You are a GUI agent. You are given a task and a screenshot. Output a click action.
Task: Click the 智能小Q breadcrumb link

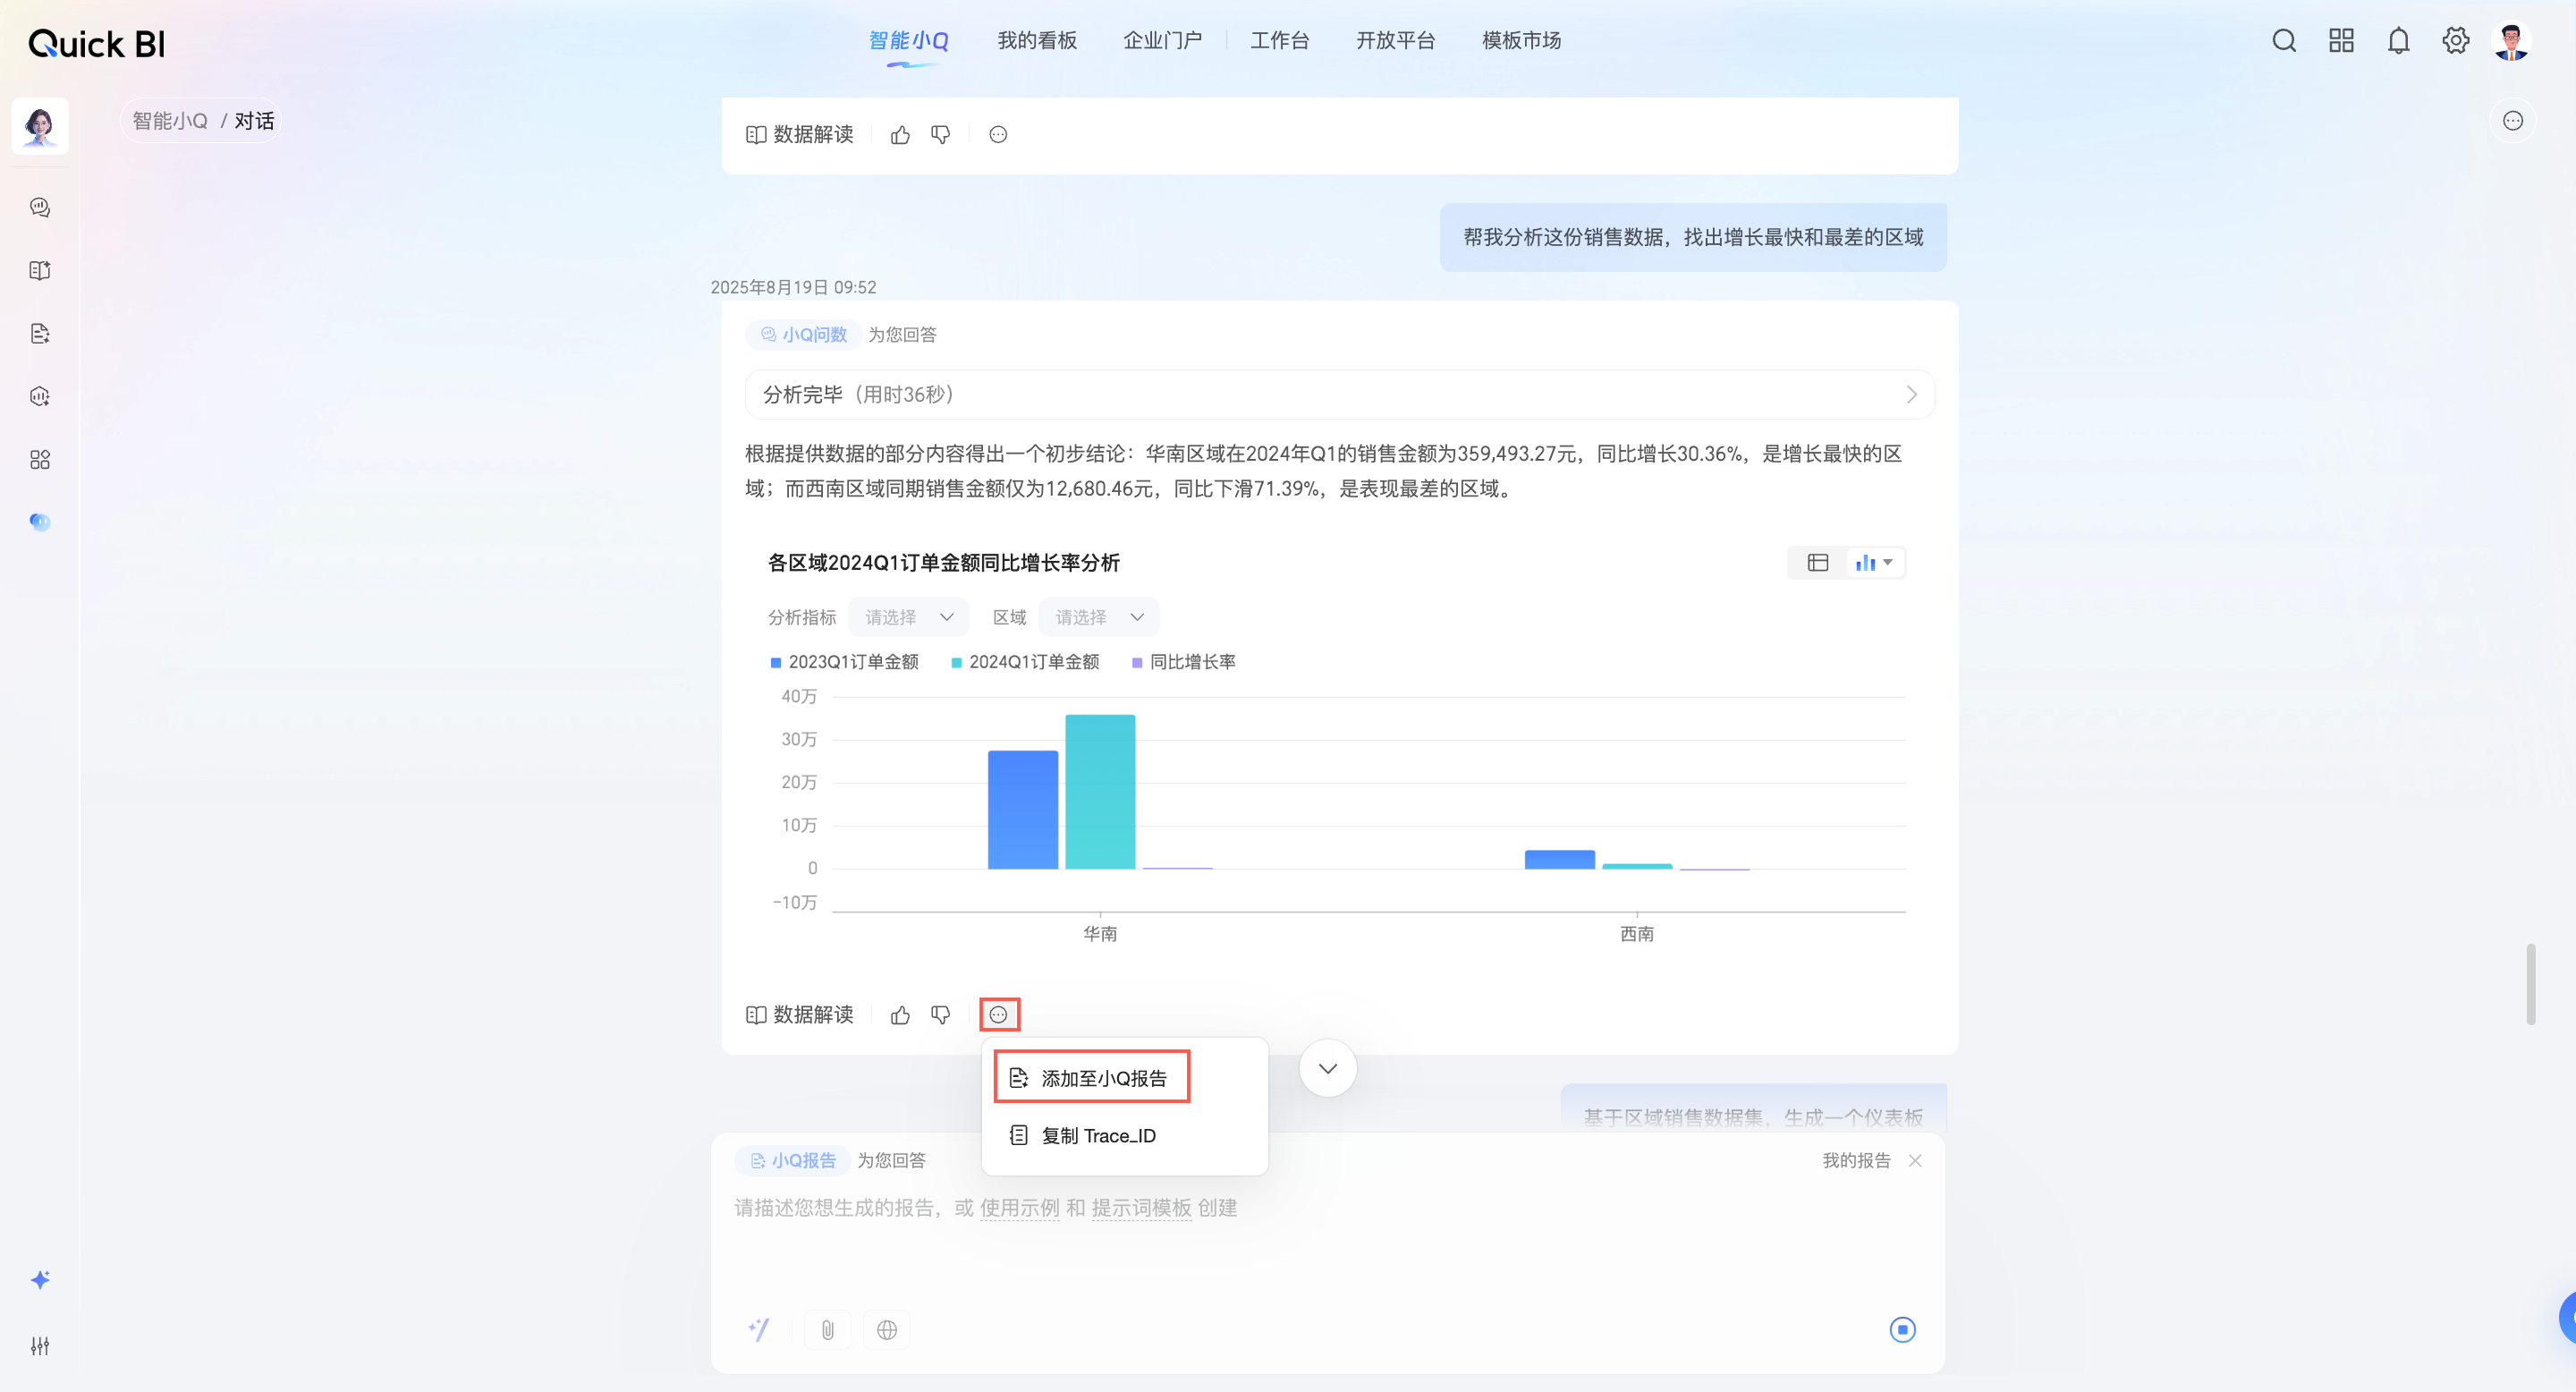(170, 121)
